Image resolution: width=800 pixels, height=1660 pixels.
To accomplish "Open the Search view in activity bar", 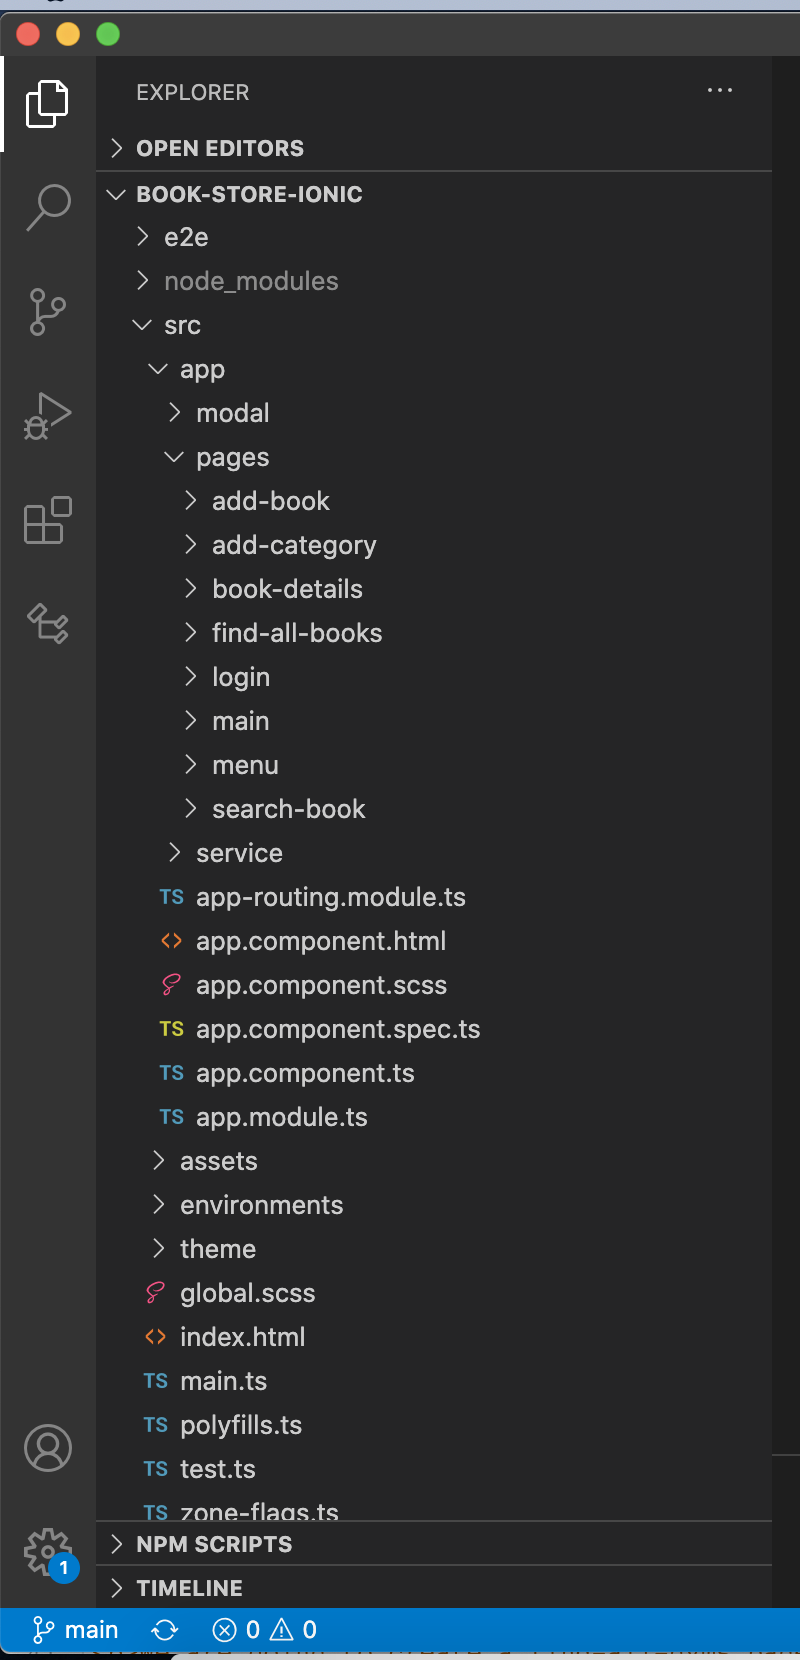I will pos(48,207).
